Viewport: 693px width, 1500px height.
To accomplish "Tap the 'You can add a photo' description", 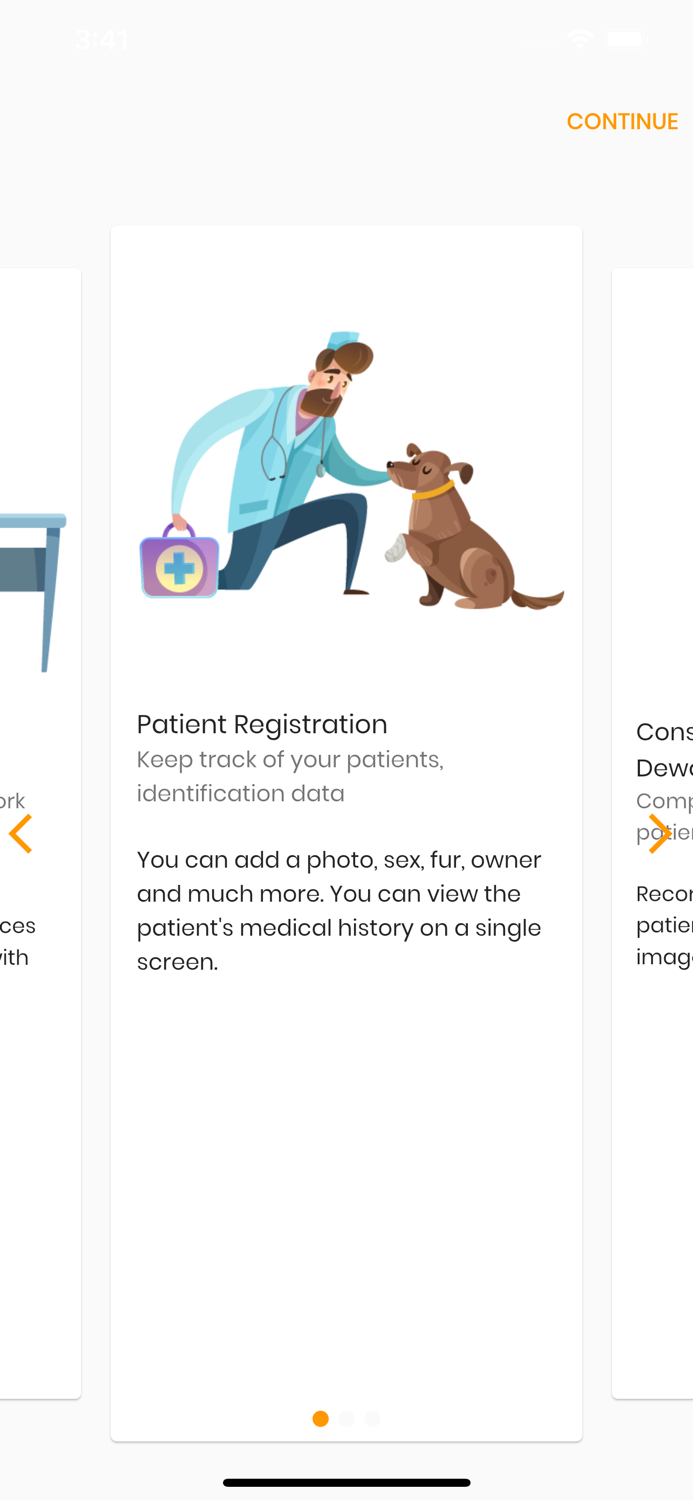I will [x=339, y=910].
